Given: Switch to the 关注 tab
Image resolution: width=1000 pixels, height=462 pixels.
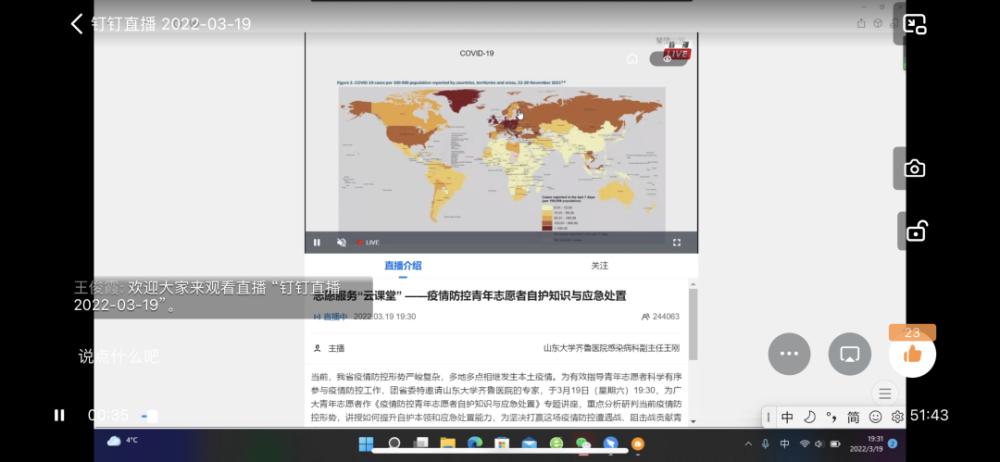Looking at the screenshot, I should click(599, 266).
